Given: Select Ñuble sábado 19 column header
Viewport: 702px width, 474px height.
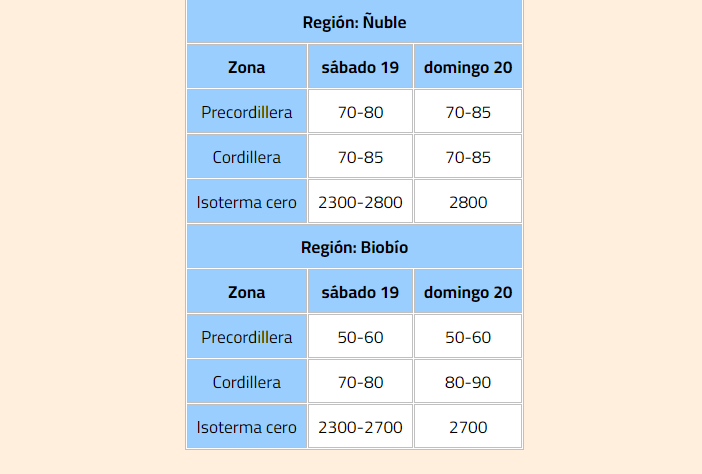Looking at the screenshot, I should (360, 67).
